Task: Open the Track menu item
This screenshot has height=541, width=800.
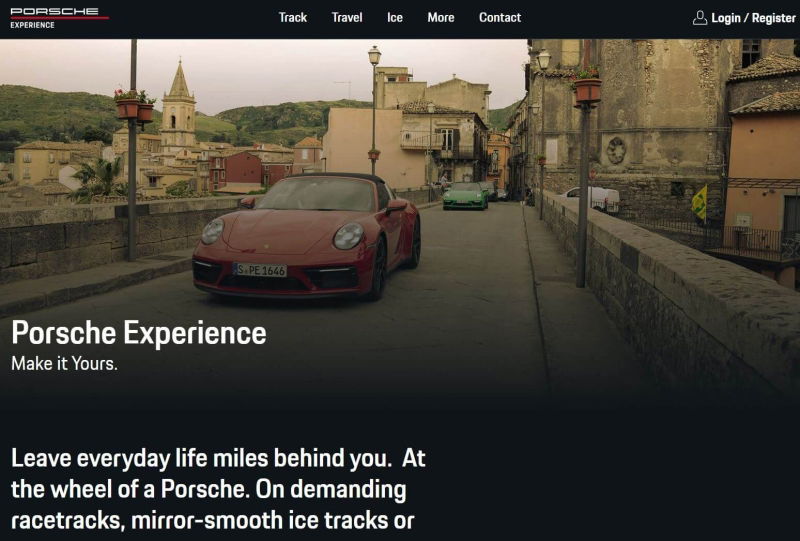Action: click(293, 18)
